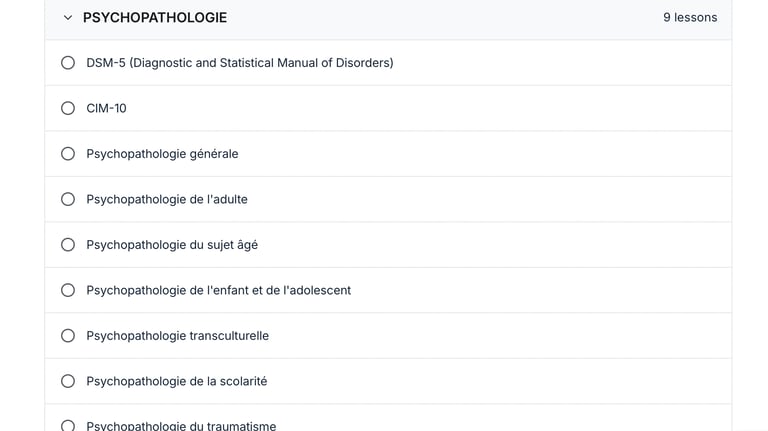Mark circle beside Psychopathologie de l'adulte
Viewport: 768px width, 431px height.
68,199
